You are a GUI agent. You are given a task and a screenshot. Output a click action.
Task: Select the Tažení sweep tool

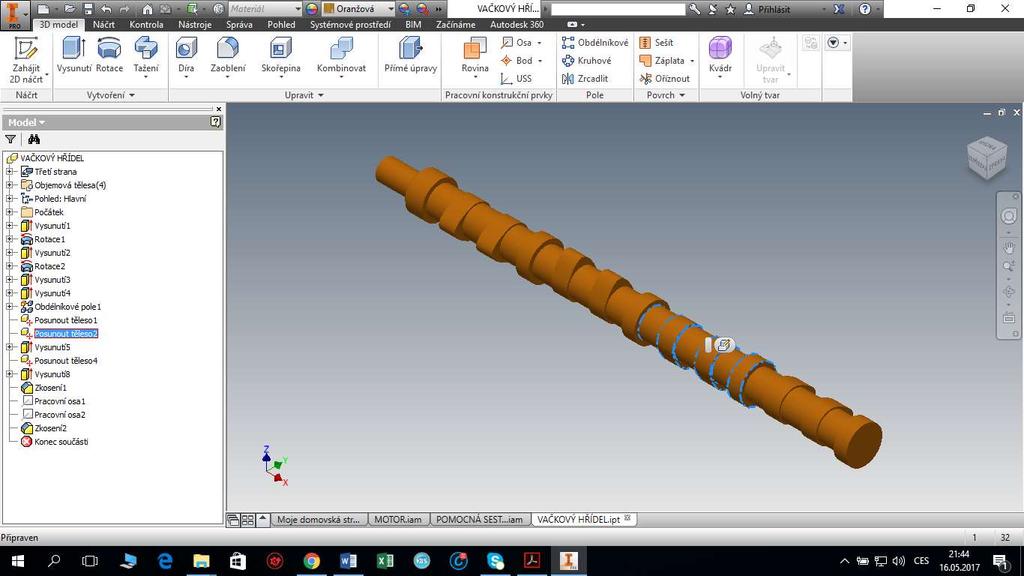(146, 57)
